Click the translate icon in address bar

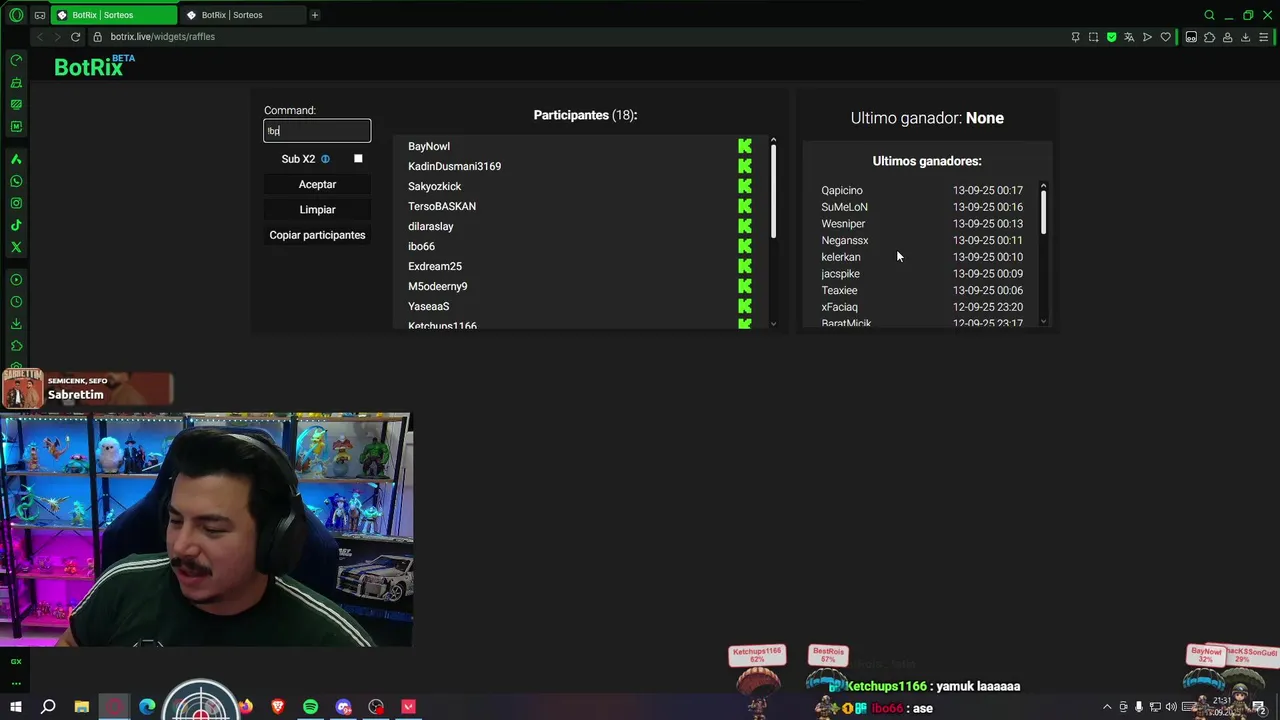(1129, 37)
